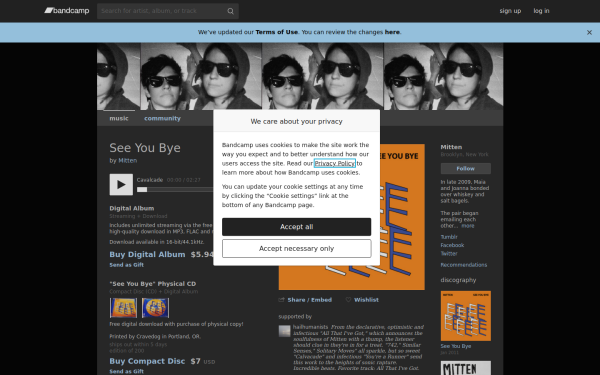The width and height of the screenshot is (600, 375).
Task: Click the Share / Embed icon
Action: [282, 300]
